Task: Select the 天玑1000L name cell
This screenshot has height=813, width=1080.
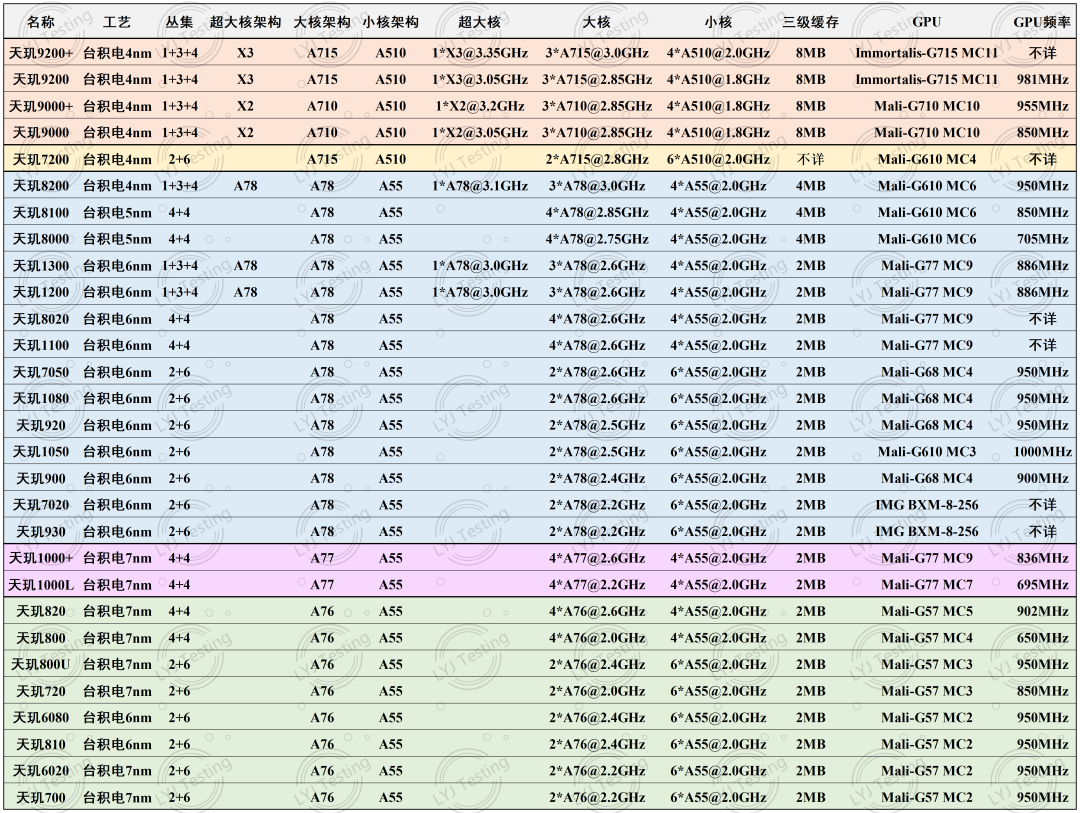Action: click(41, 585)
